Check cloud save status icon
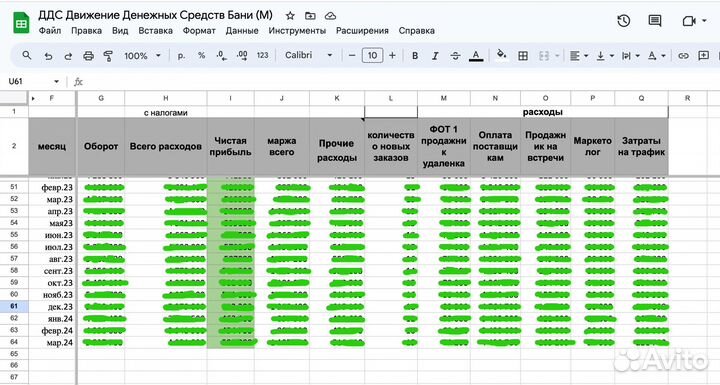This screenshot has width=720, height=385. pos(330,16)
